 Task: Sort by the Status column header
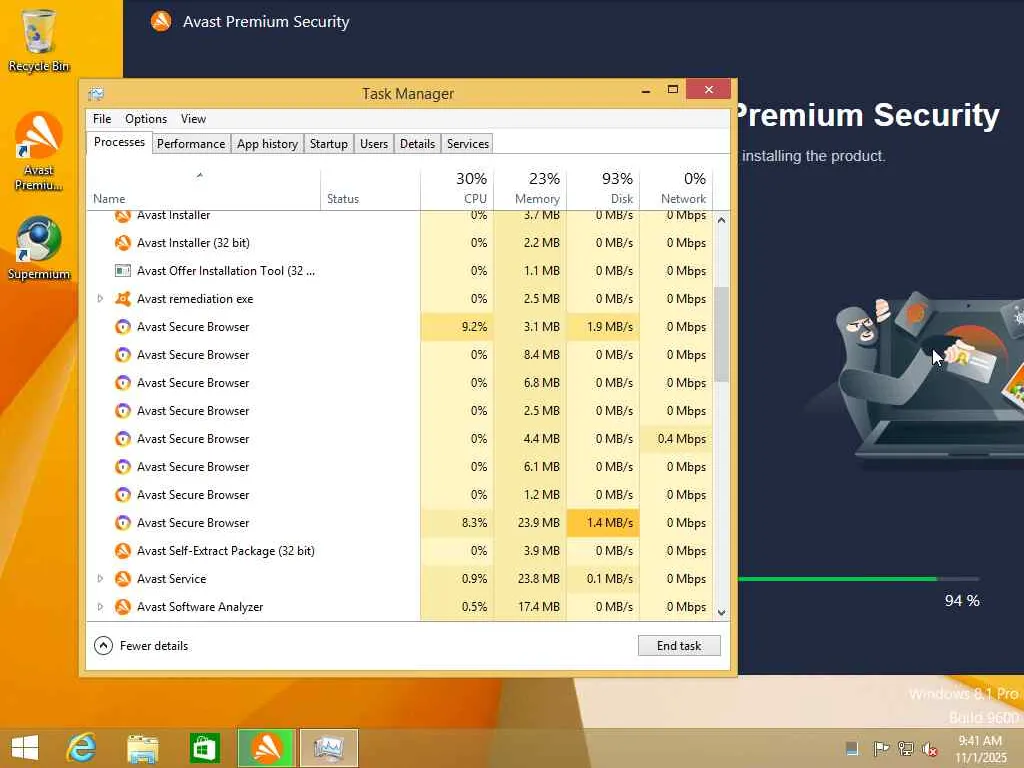370,187
